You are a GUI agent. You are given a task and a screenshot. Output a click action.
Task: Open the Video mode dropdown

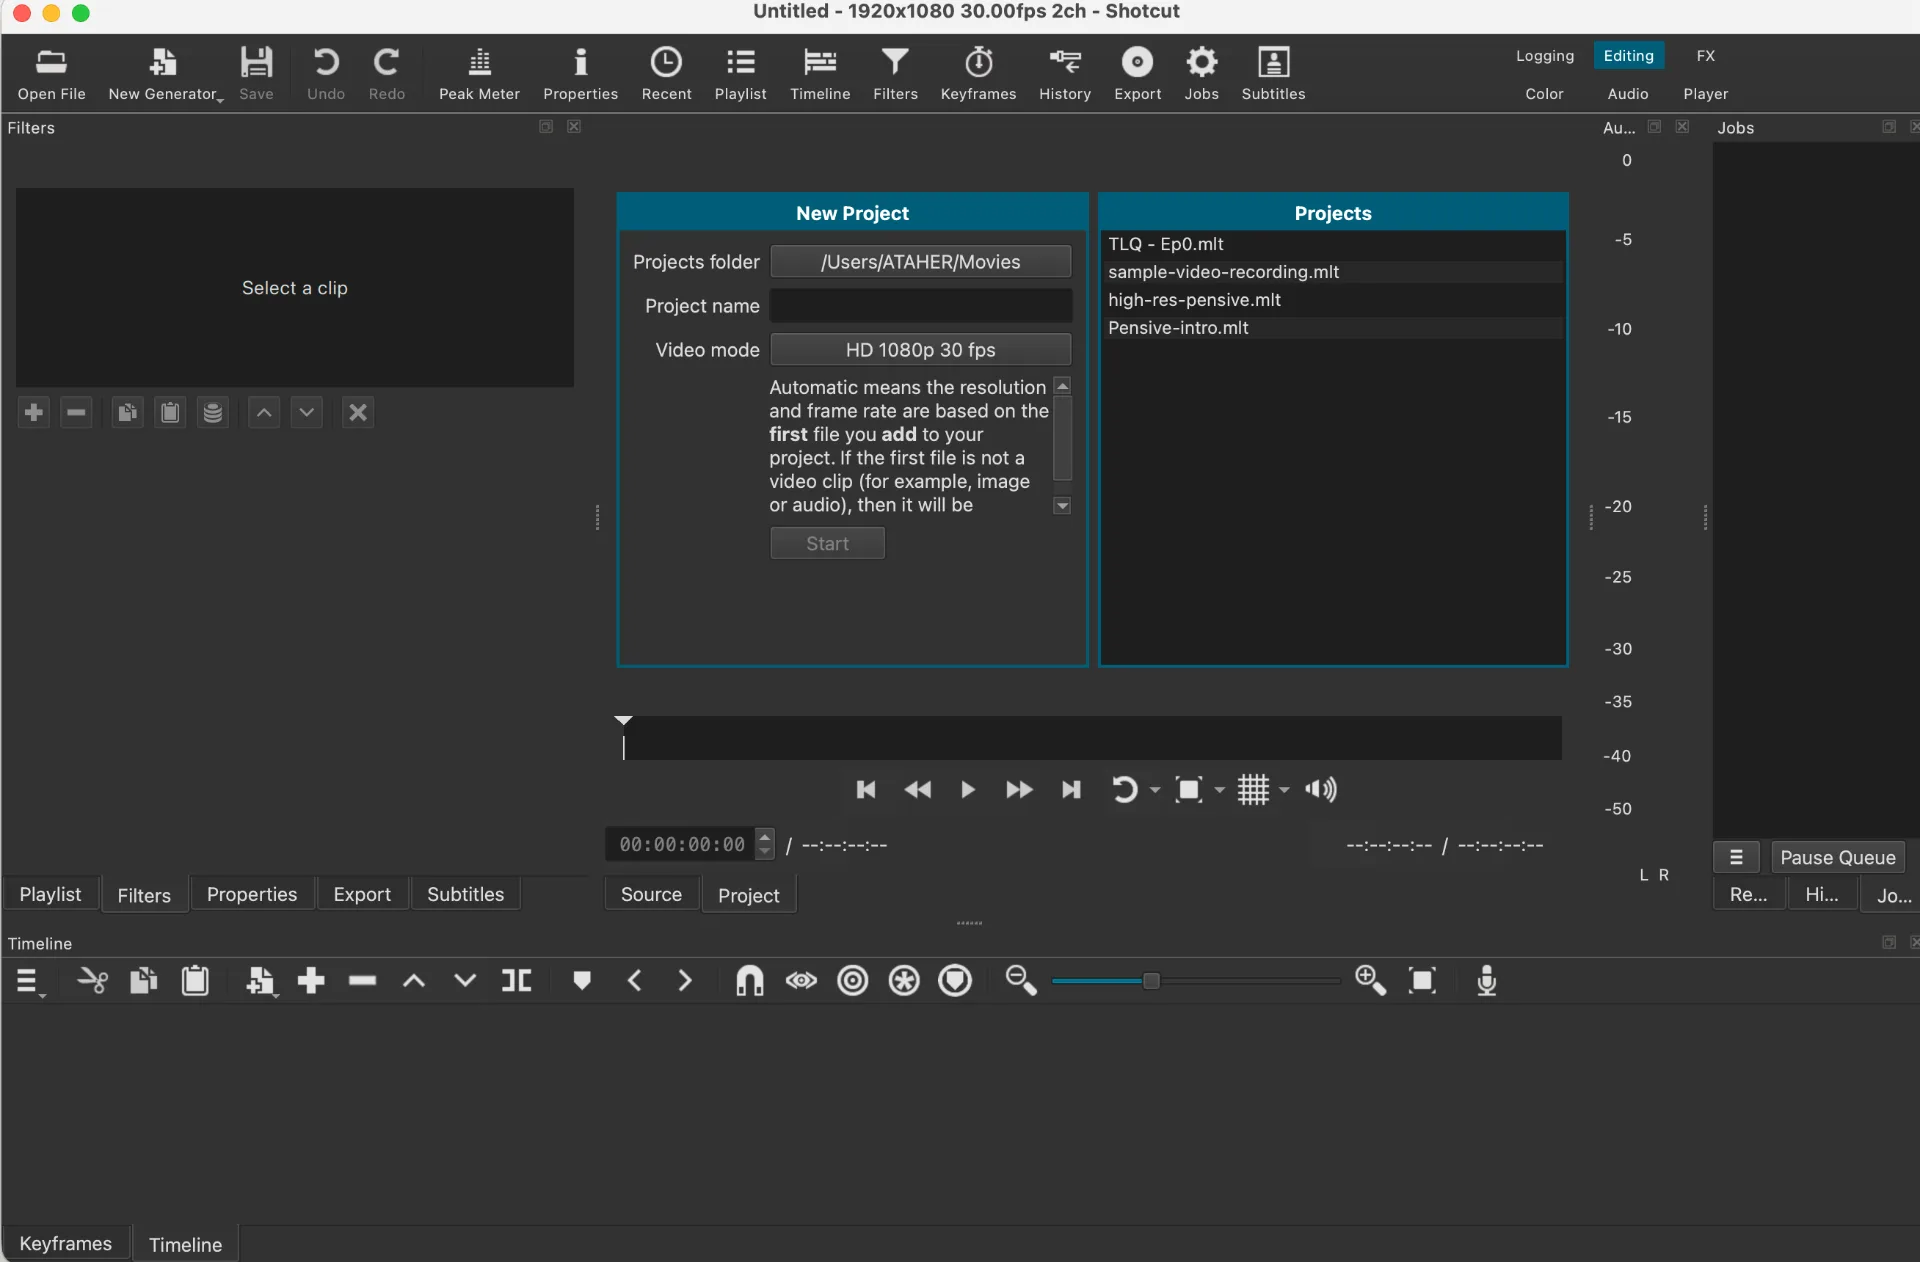pos(920,350)
